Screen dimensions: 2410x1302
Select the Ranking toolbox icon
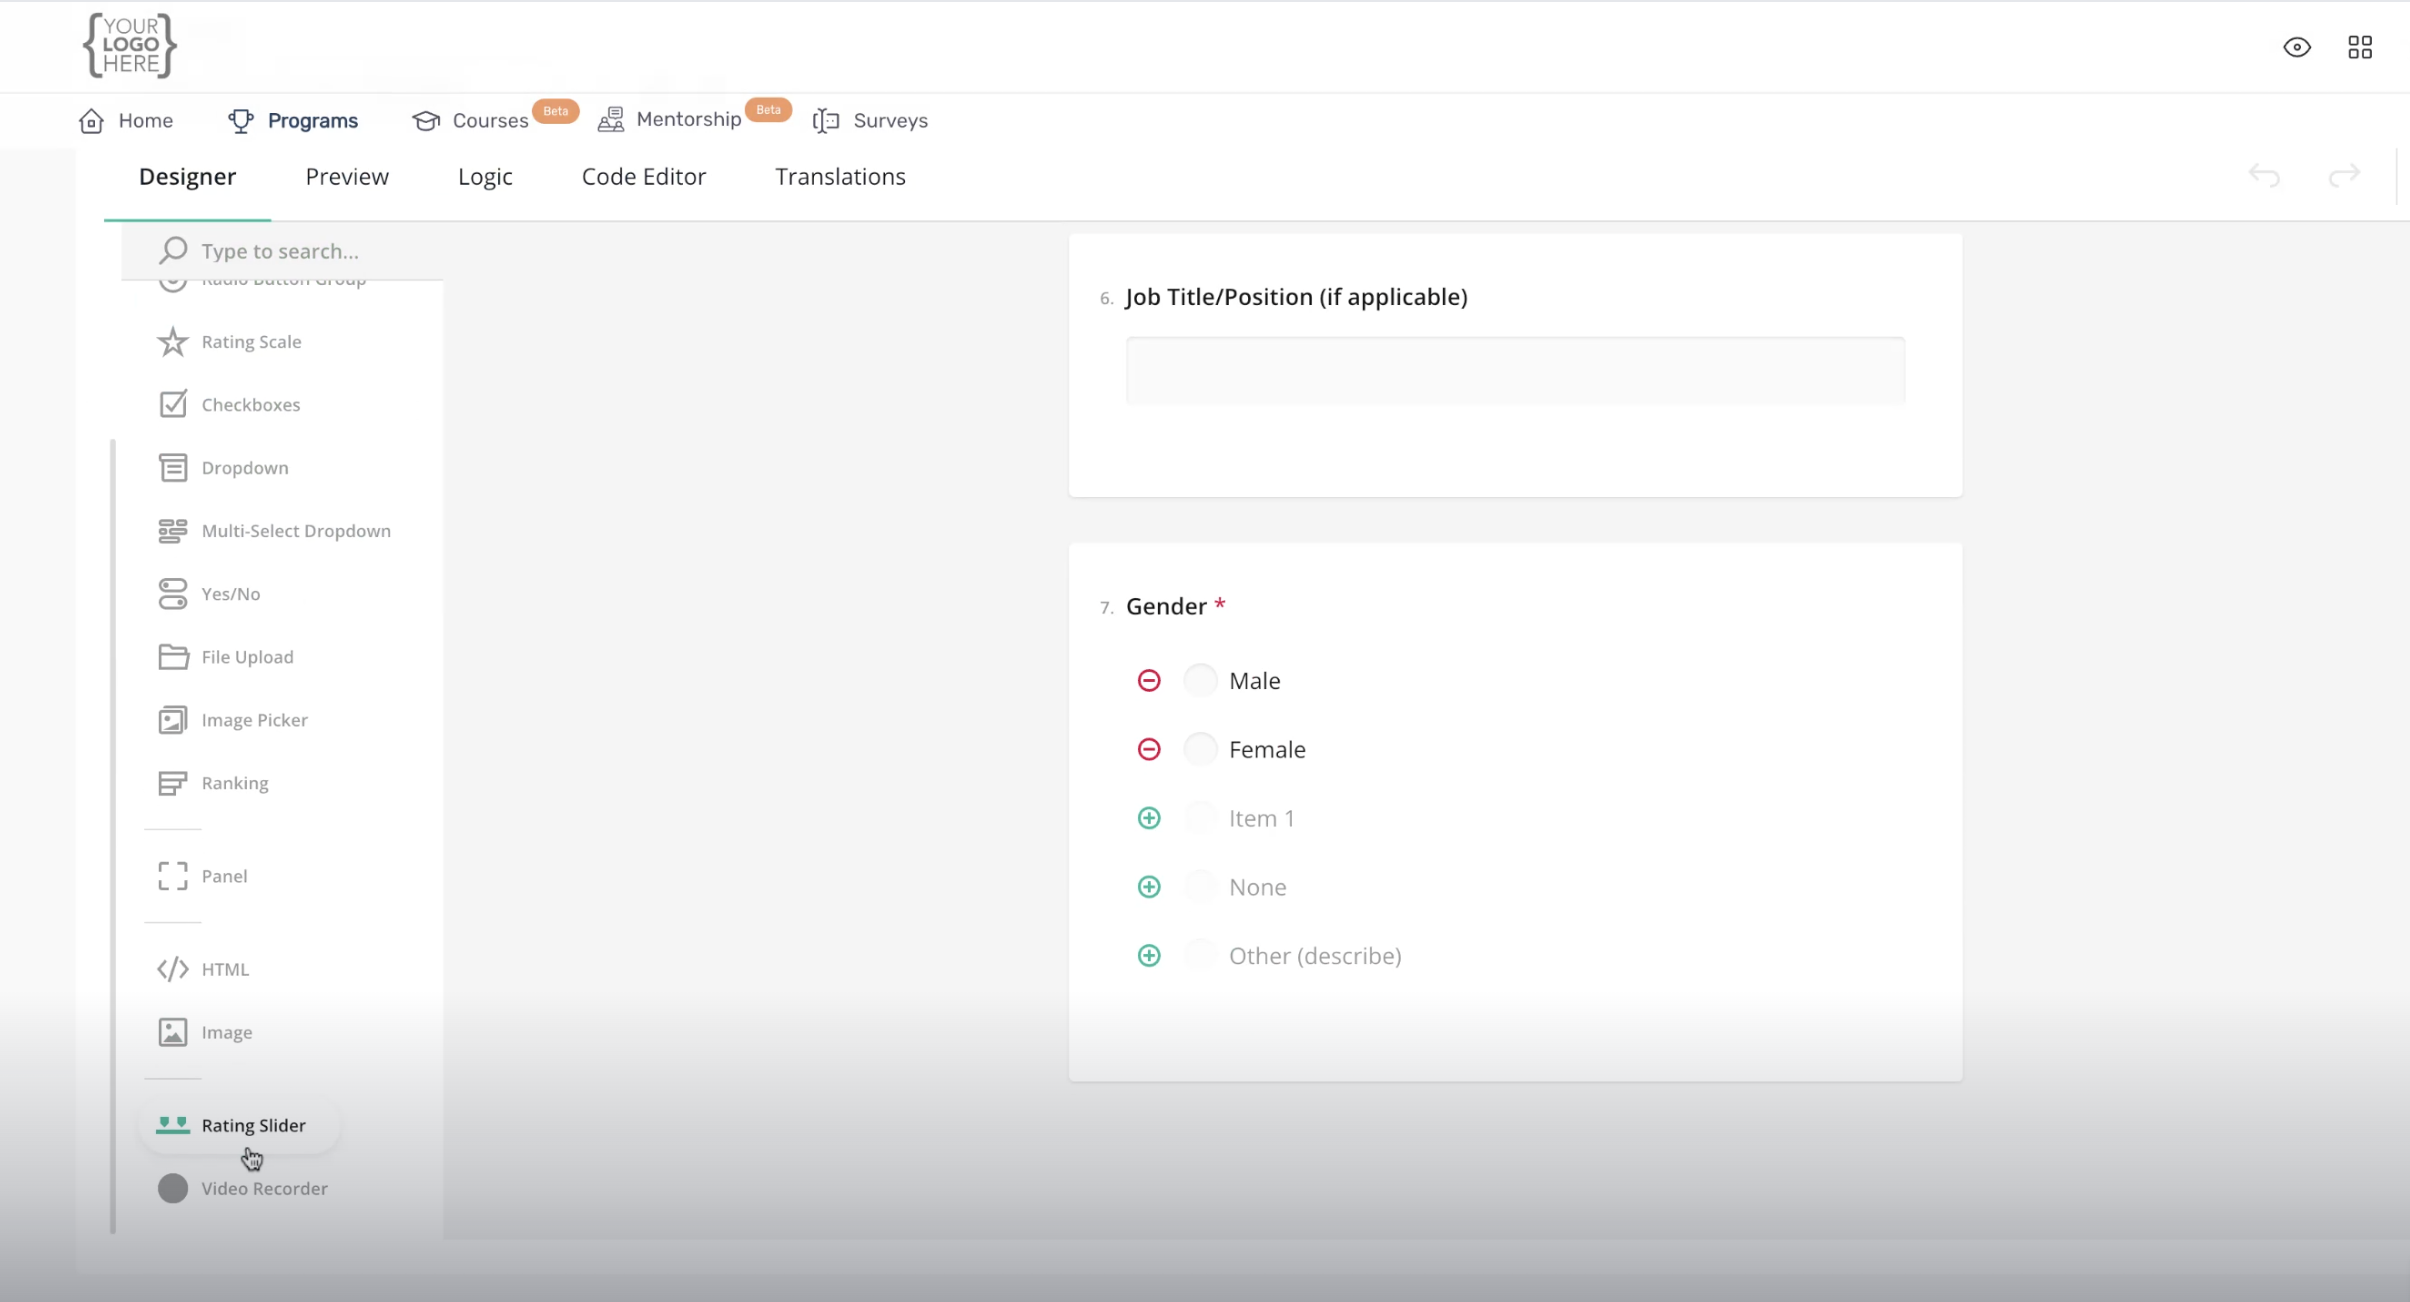(x=173, y=783)
